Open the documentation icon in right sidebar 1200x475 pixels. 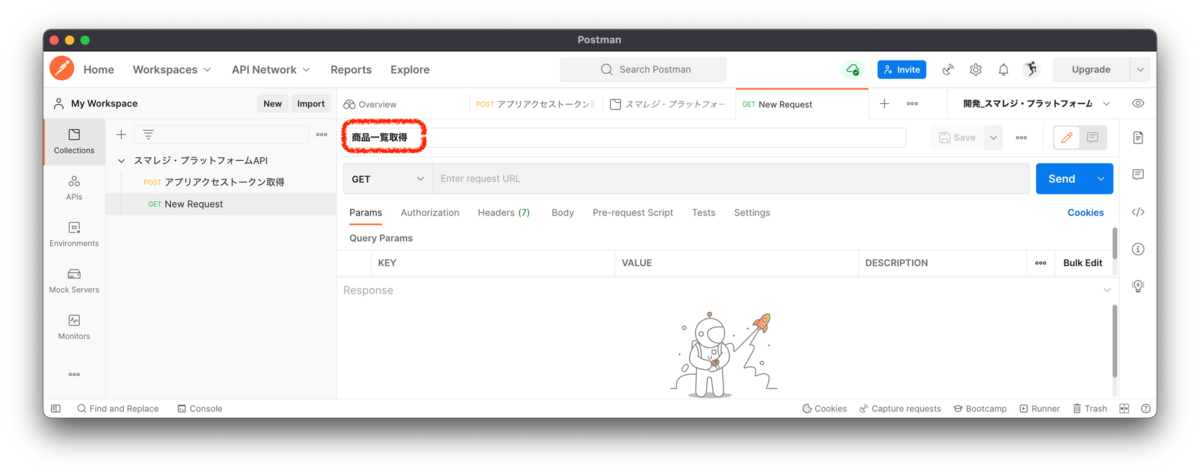coord(1138,137)
